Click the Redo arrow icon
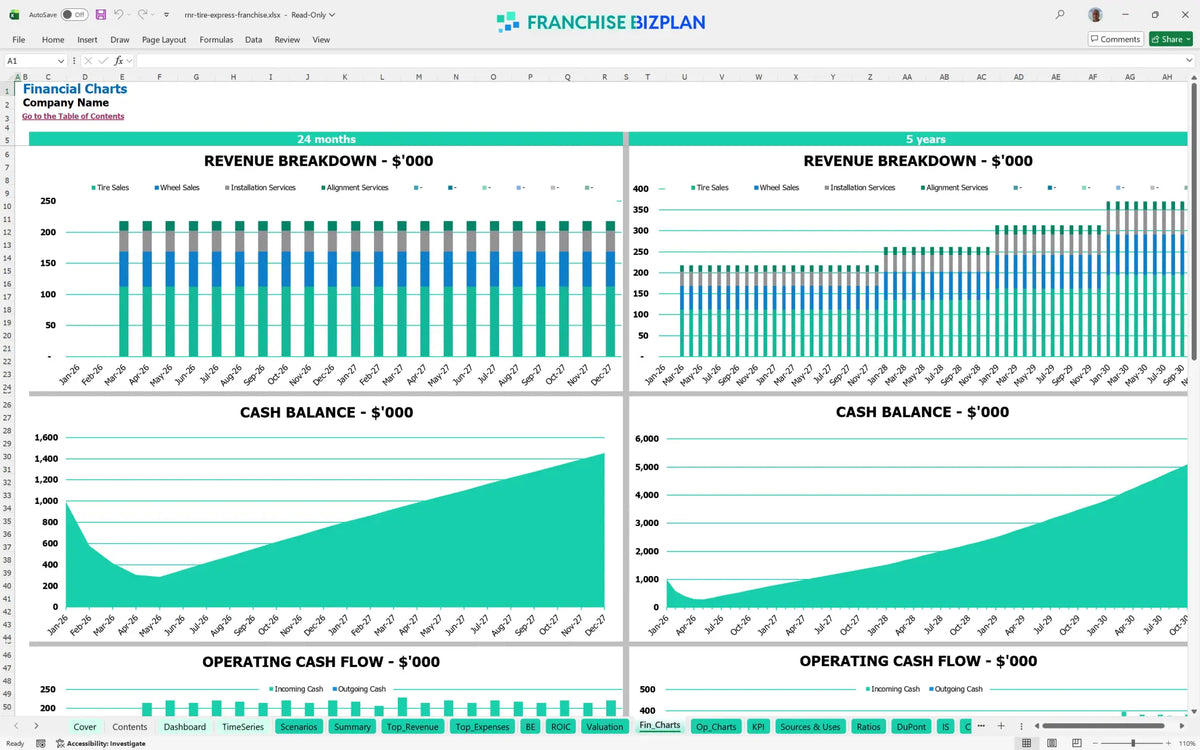Image resolution: width=1200 pixels, height=750 pixels. tap(142, 15)
